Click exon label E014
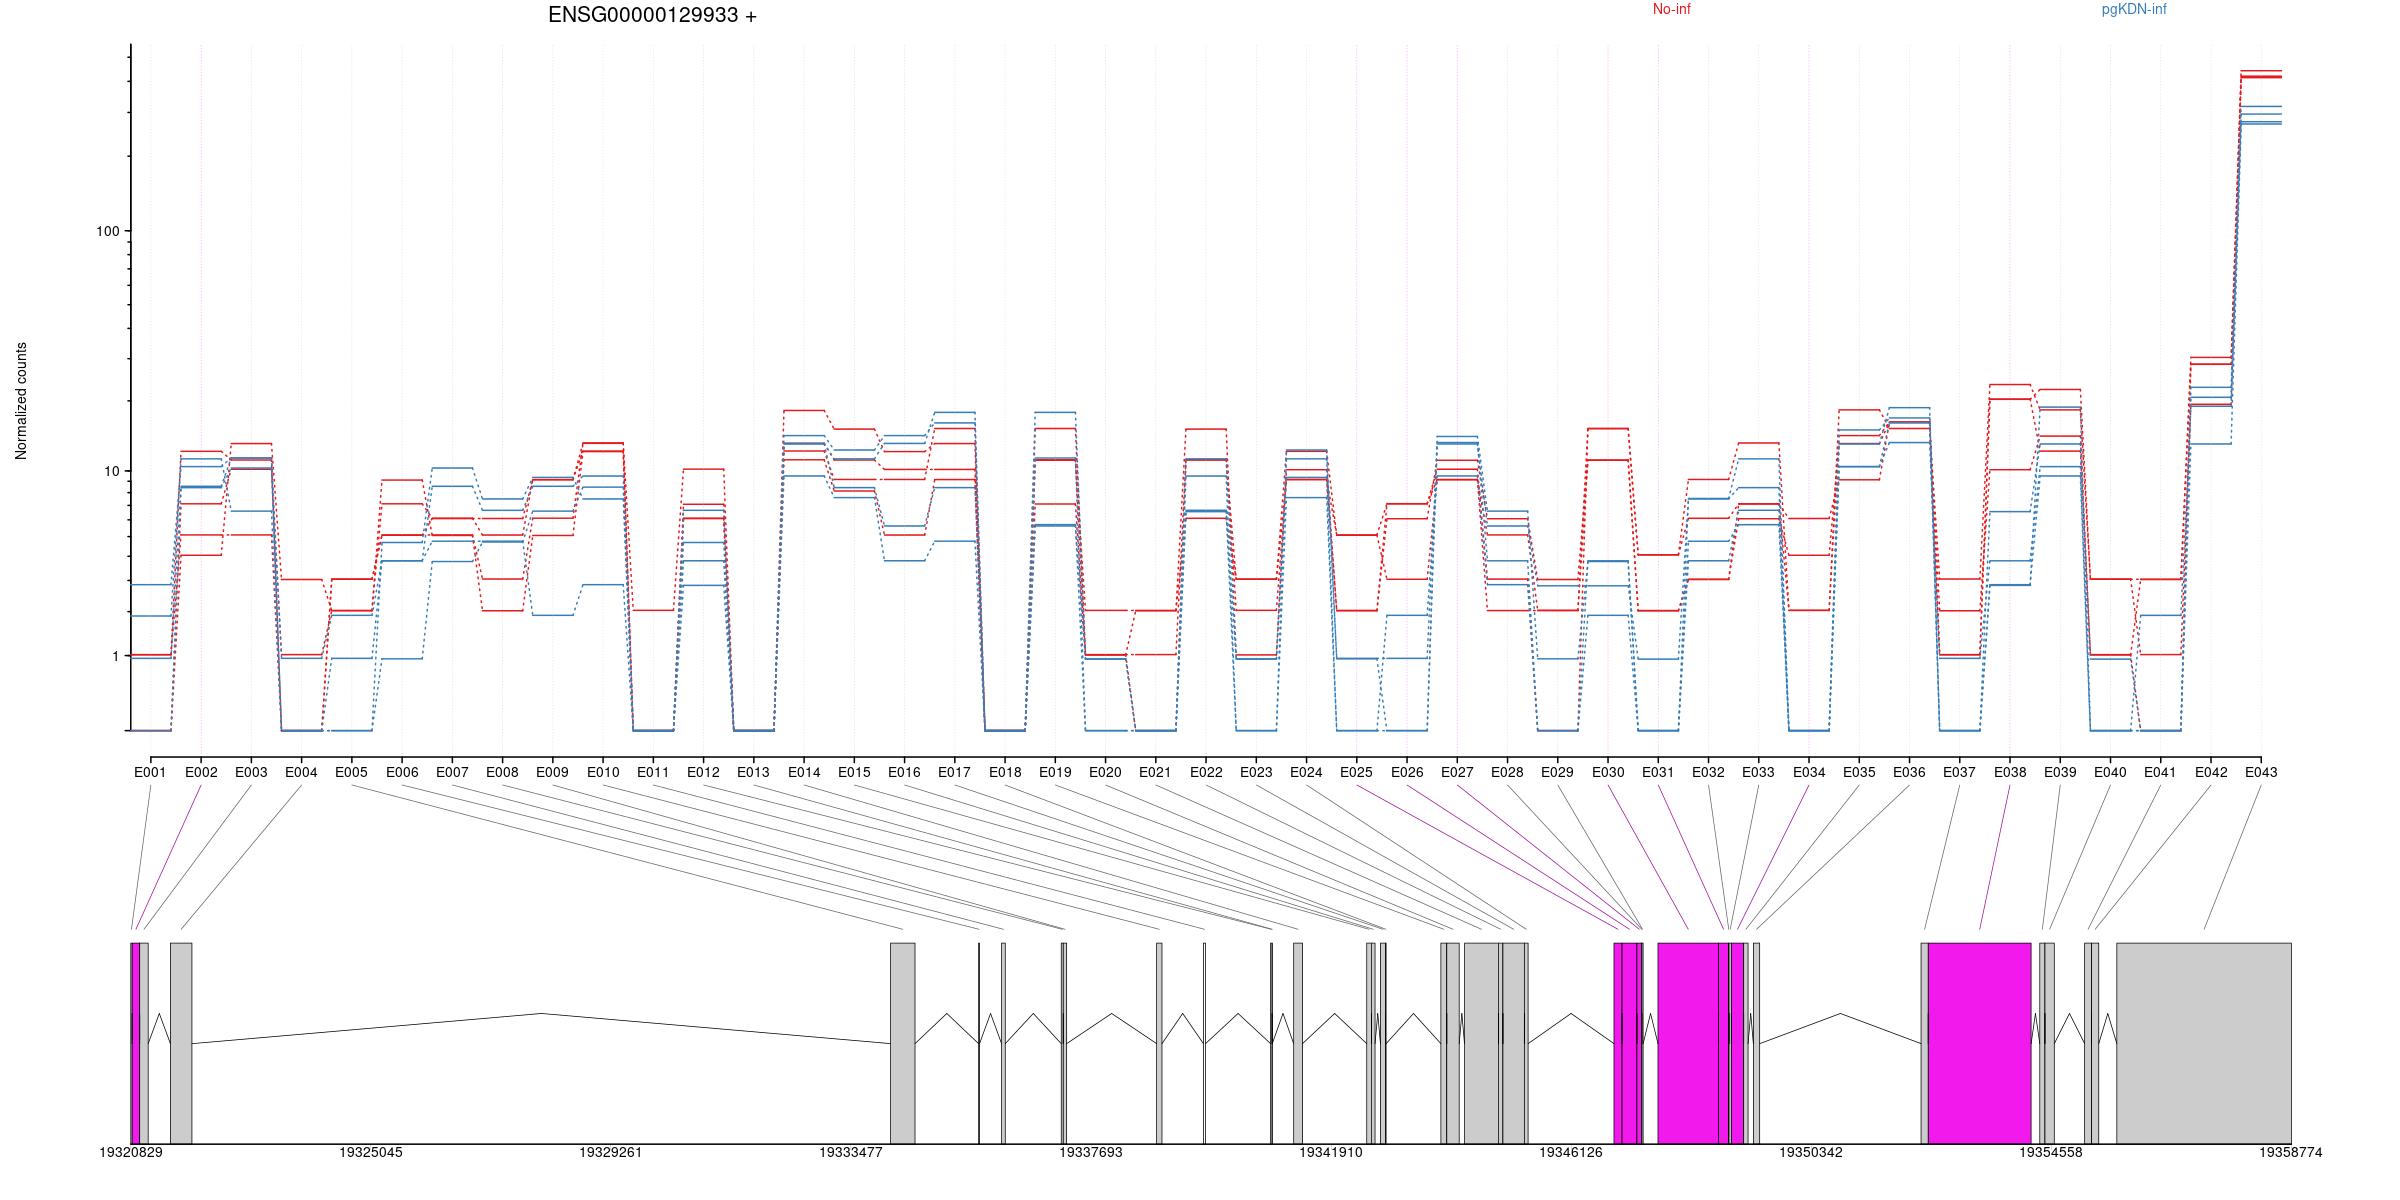The height and width of the screenshot is (1200, 2400). 803,772
